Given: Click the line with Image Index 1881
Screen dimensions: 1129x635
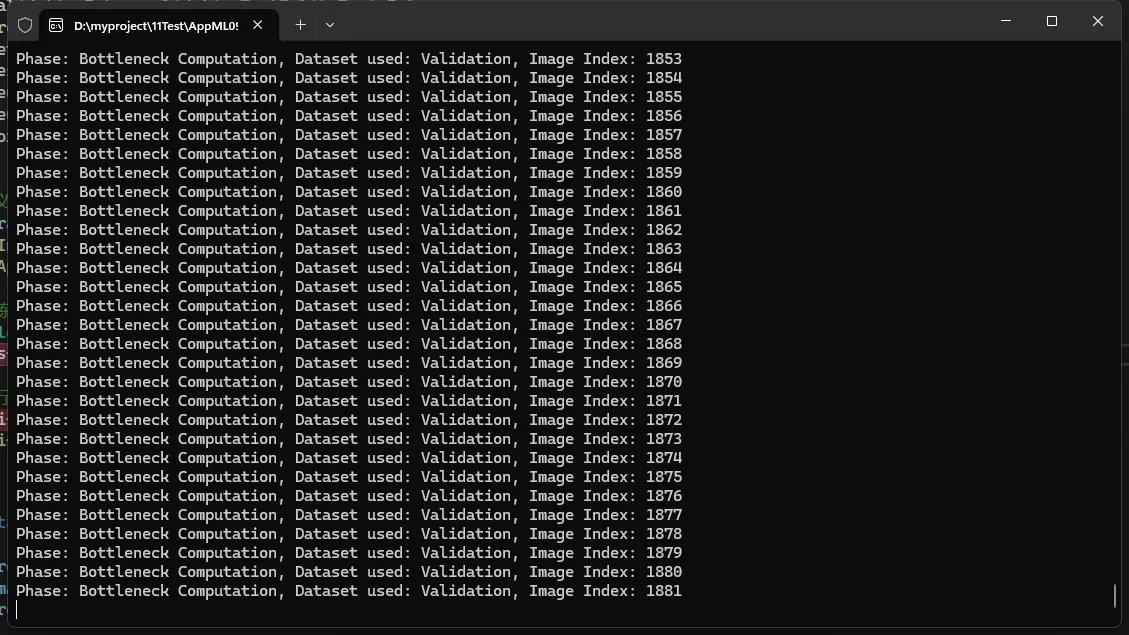Looking at the screenshot, I should click(348, 591).
